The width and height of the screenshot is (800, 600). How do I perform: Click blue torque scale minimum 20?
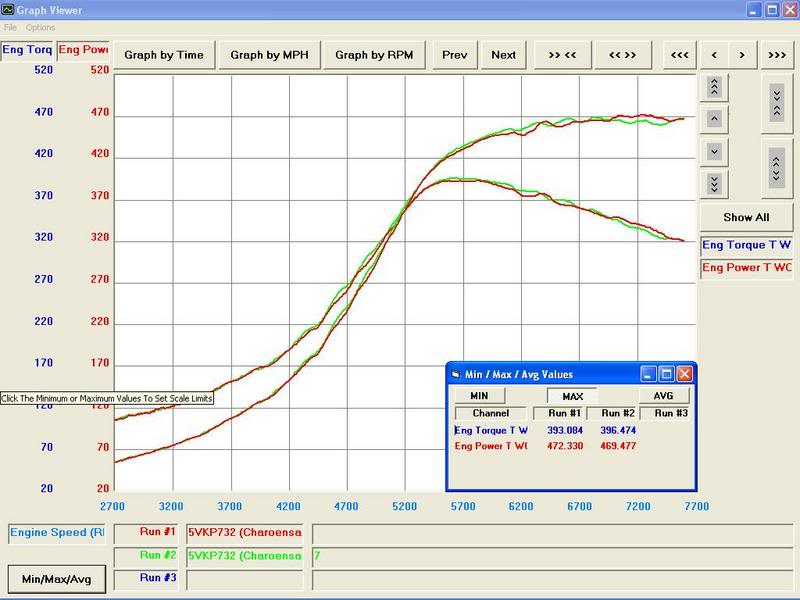pyautogui.click(x=46, y=489)
